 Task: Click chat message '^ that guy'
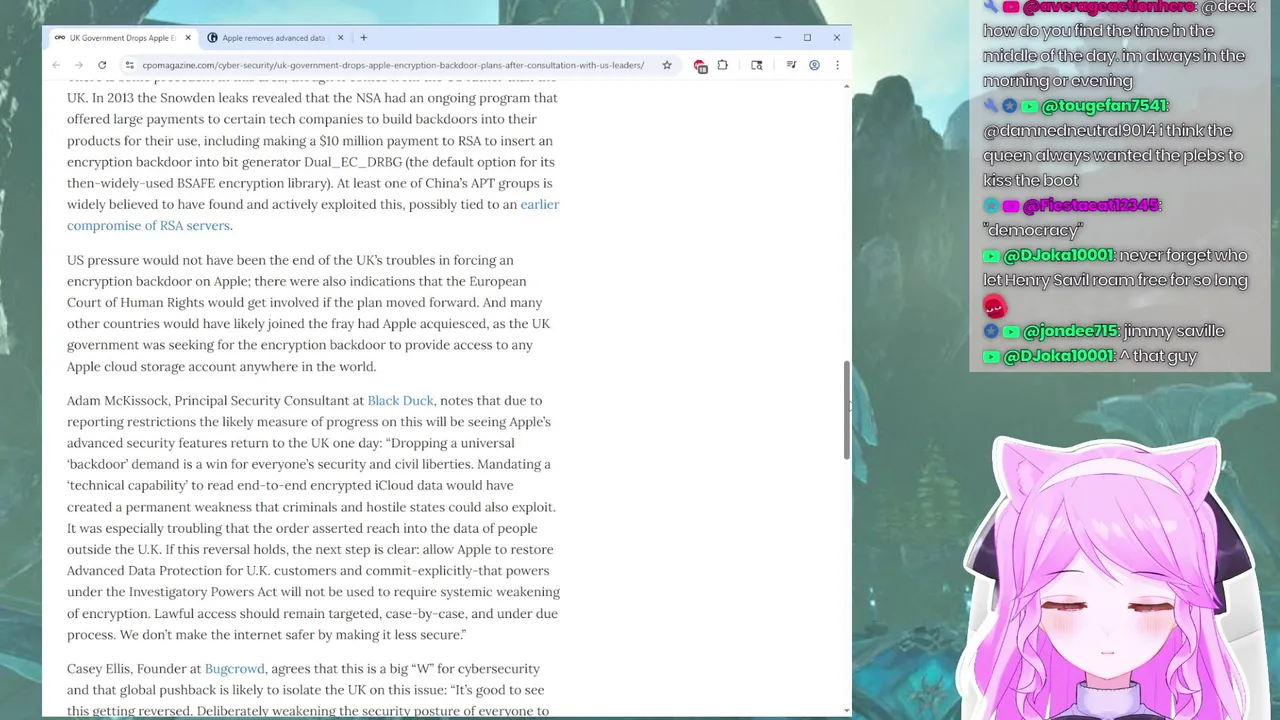1158,356
